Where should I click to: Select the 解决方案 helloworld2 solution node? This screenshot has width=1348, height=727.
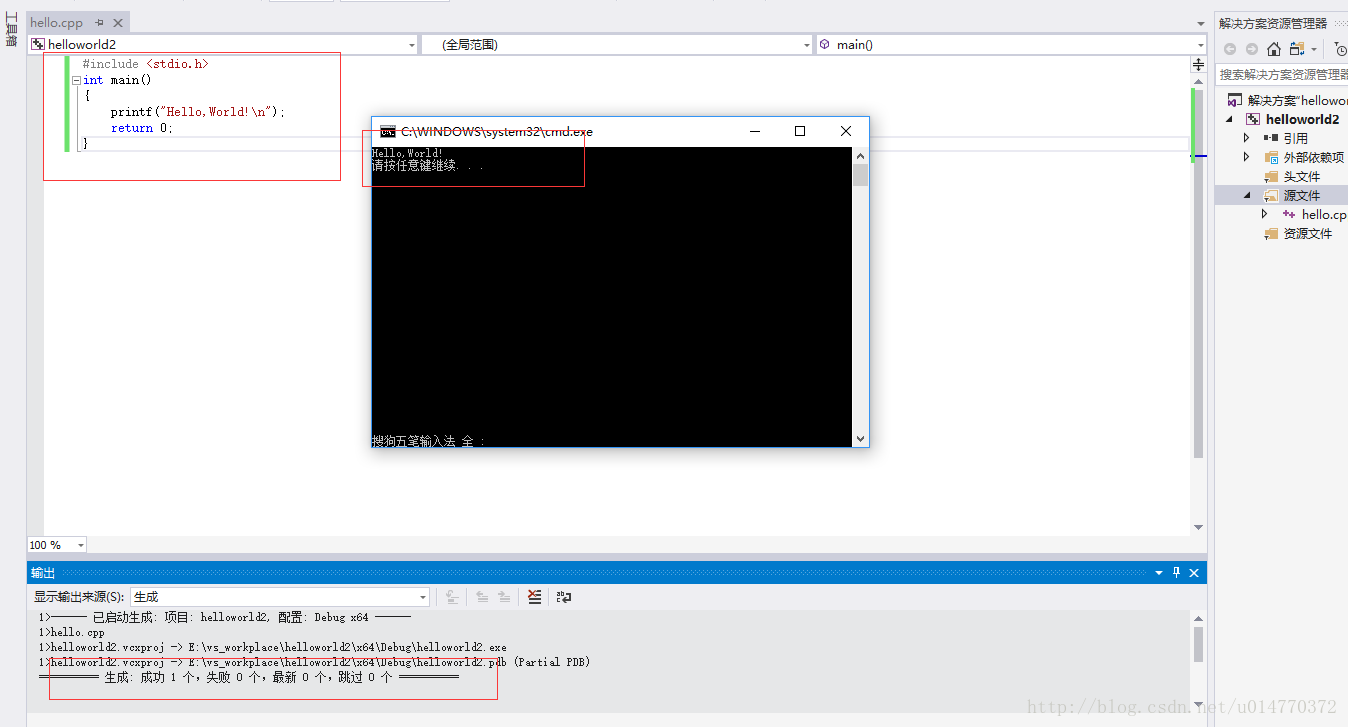(1297, 100)
